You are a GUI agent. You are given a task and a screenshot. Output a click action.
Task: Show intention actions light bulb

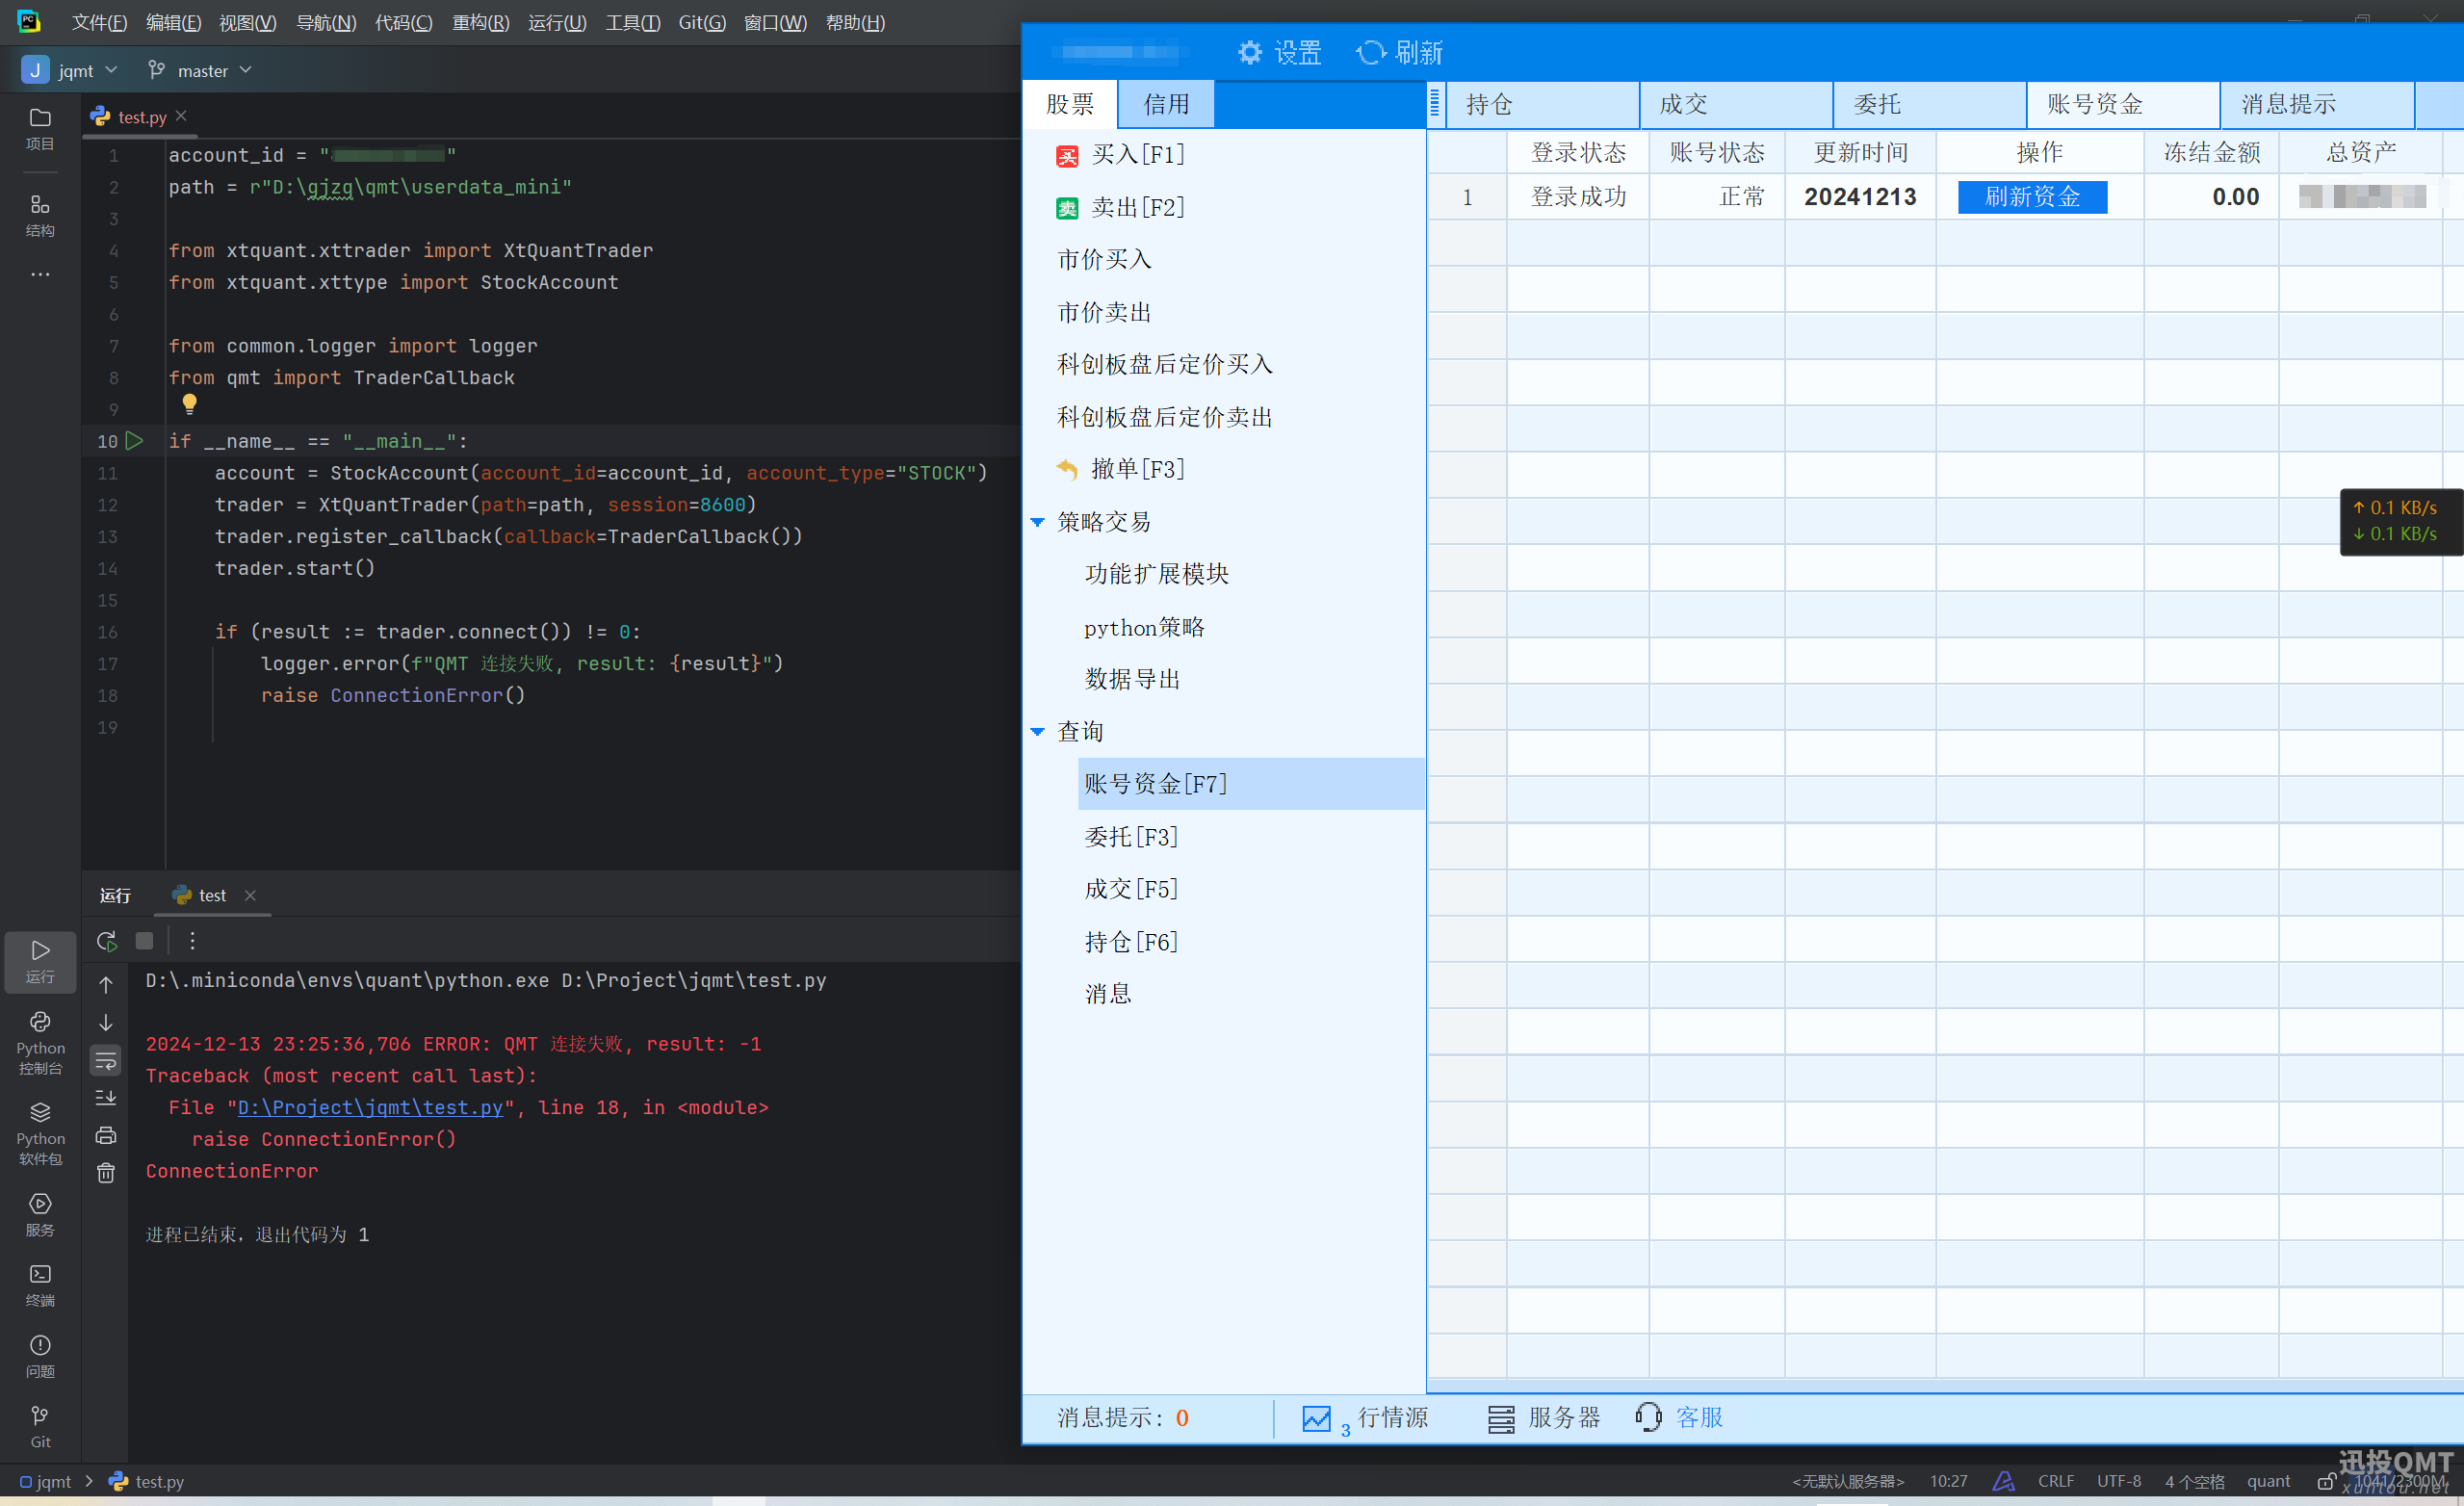189,403
